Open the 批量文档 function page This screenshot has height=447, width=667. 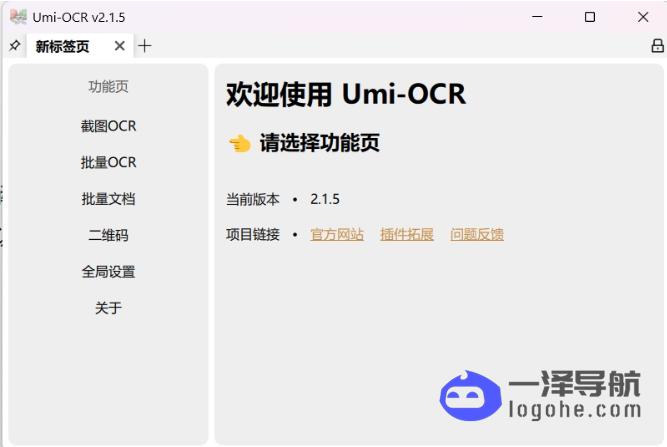tap(108, 199)
